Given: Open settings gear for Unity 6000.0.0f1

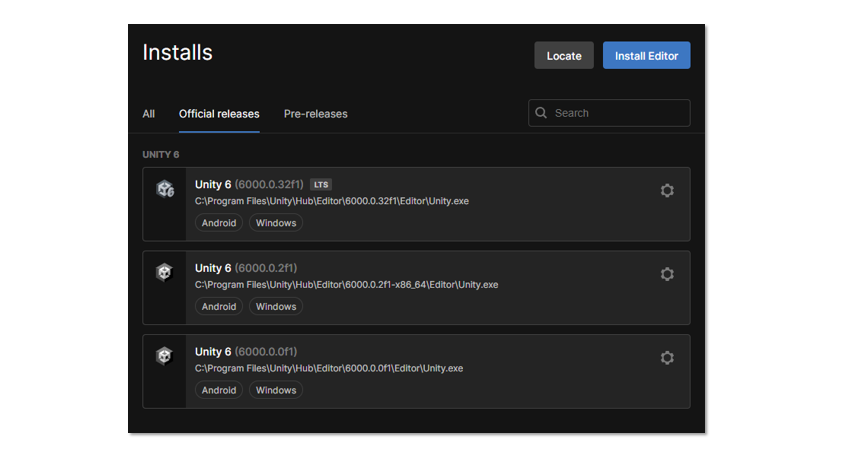Looking at the screenshot, I should (x=667, y=357).
